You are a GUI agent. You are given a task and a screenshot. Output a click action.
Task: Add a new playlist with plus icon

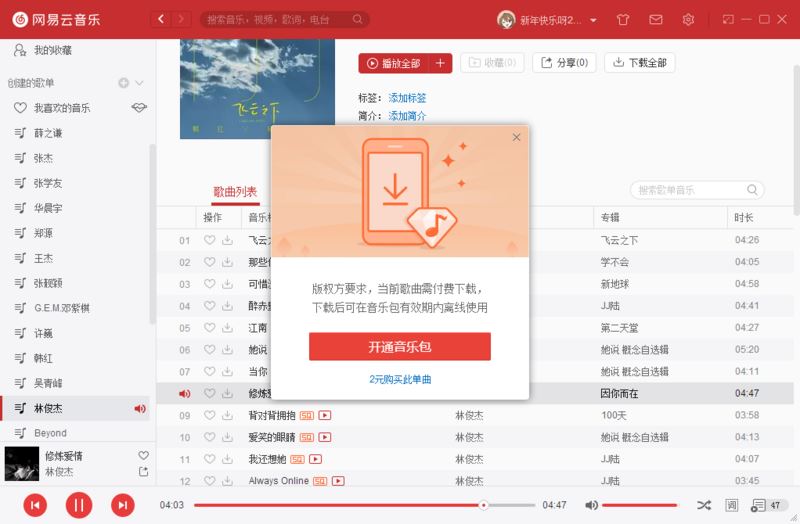(x=123, y=83)
